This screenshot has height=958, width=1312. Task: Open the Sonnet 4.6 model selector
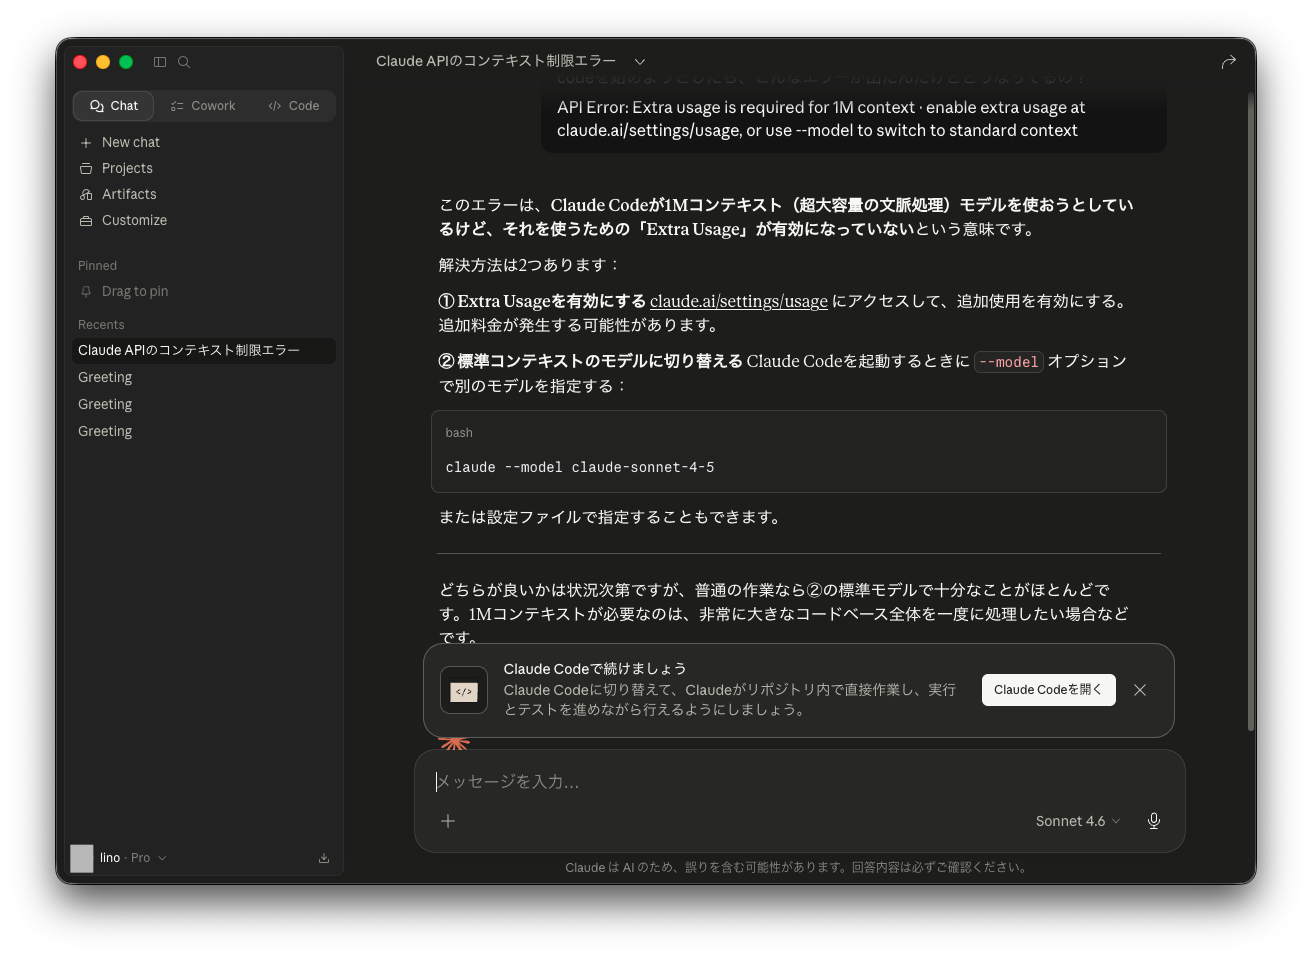click(x=1078, y=821)
